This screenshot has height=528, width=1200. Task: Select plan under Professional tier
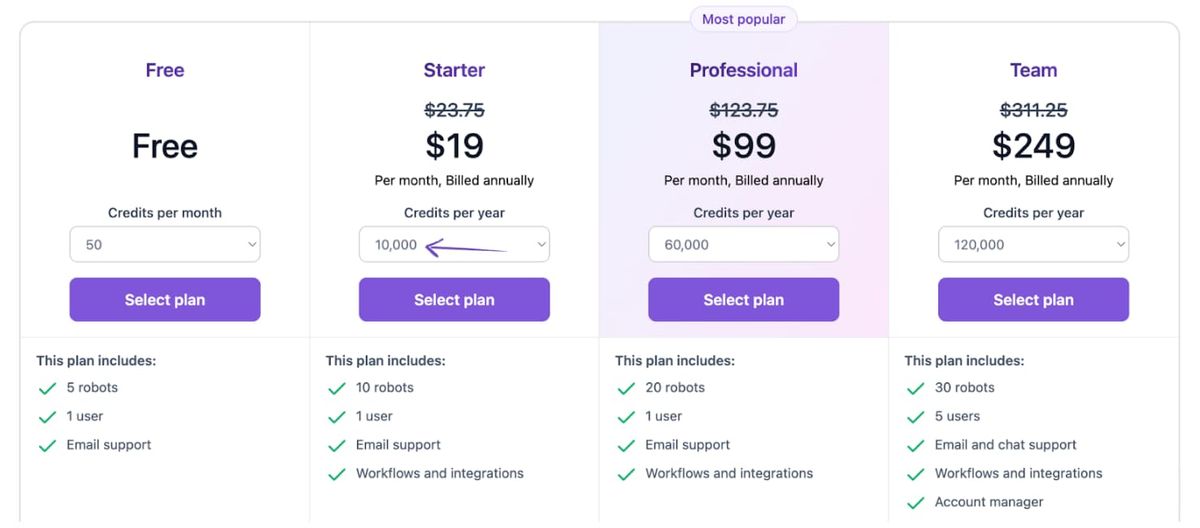743,300
